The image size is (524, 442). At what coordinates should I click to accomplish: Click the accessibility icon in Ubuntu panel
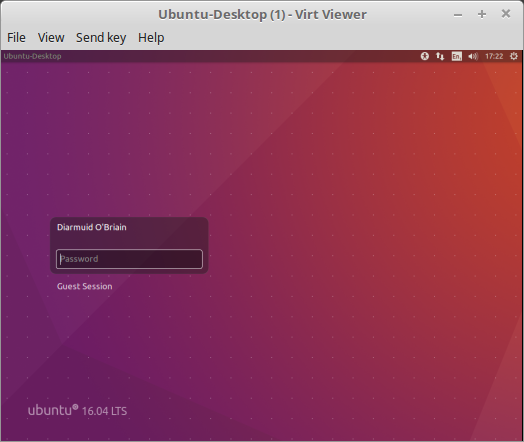pos(425,56)
